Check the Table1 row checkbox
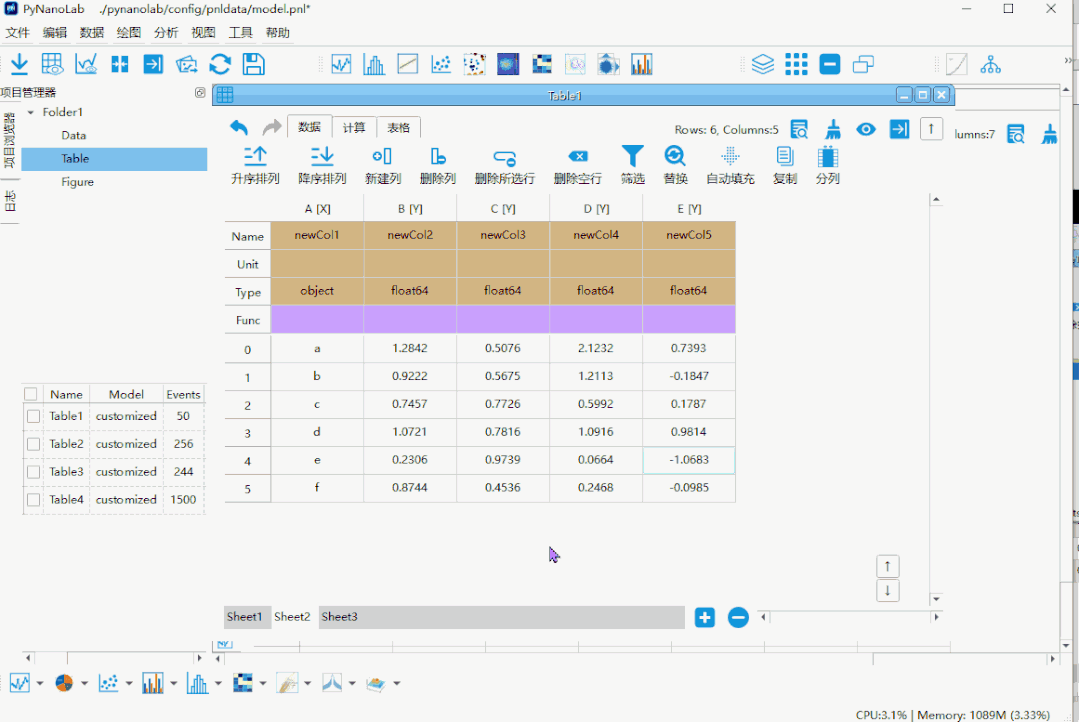Viewport: 1079px width, 722px height. (x=33, y=416)
